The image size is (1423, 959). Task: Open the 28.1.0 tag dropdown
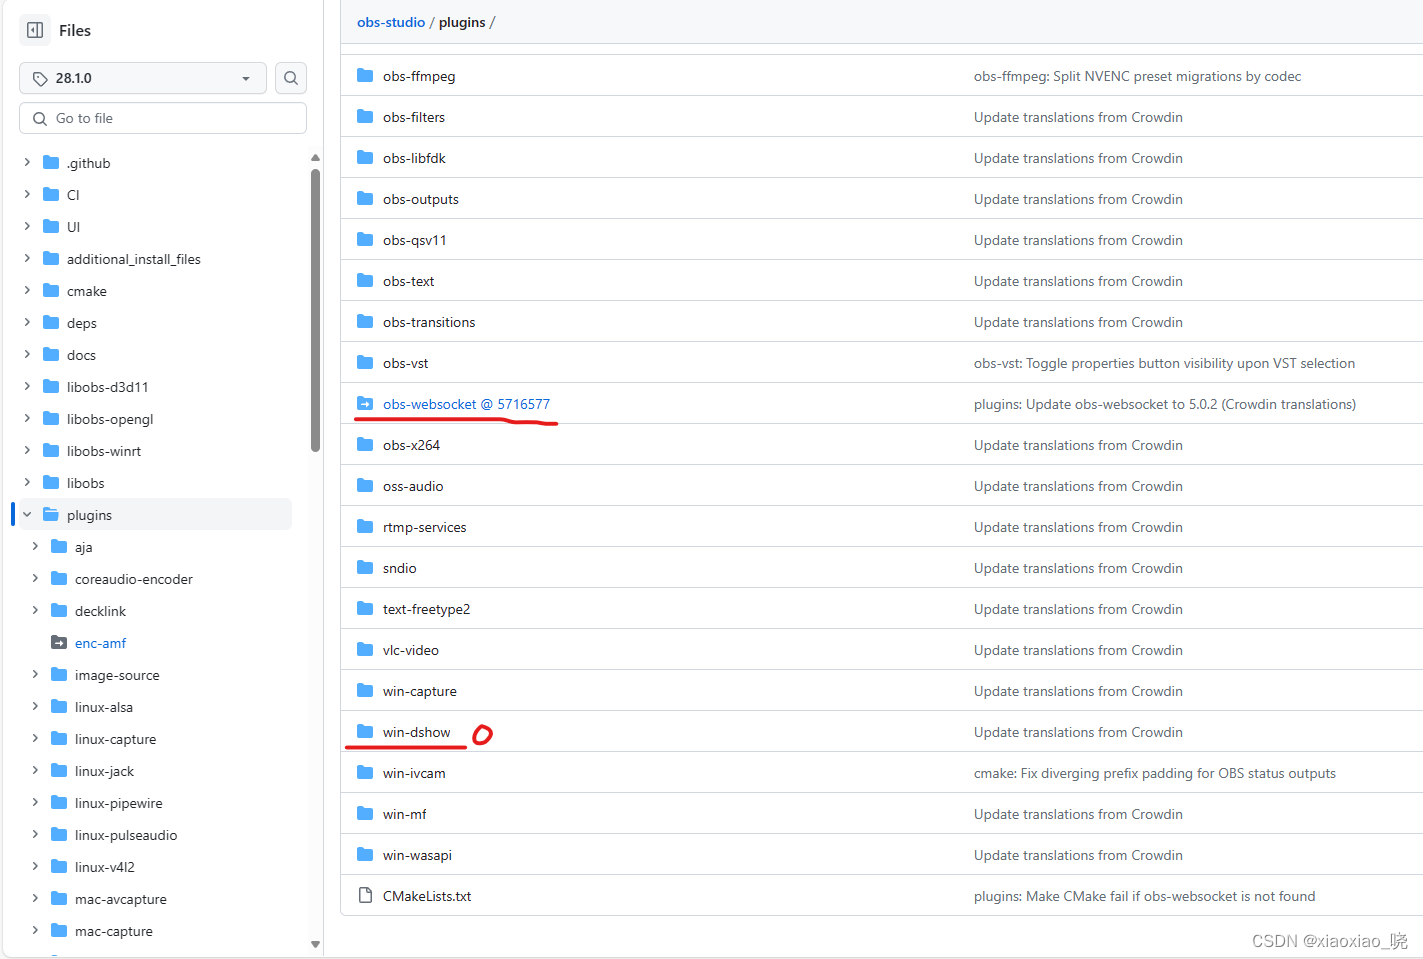pyautogui.click(x=143, y=78)
